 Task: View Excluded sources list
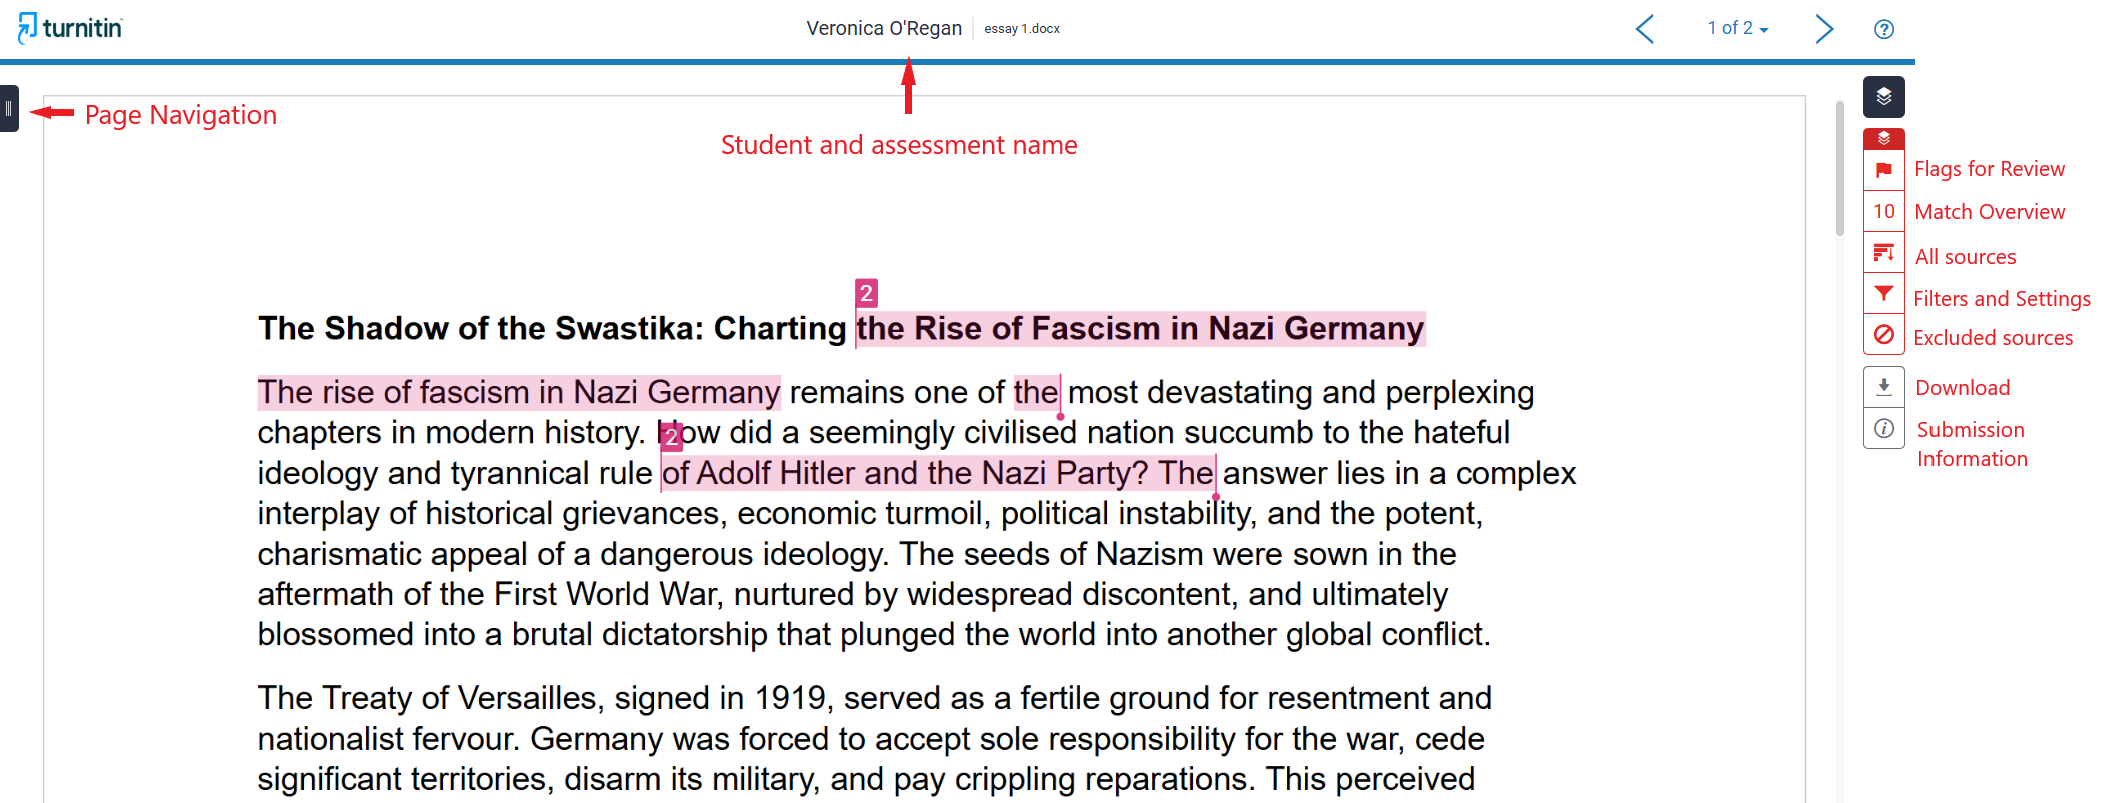(x=1883, y=335)
